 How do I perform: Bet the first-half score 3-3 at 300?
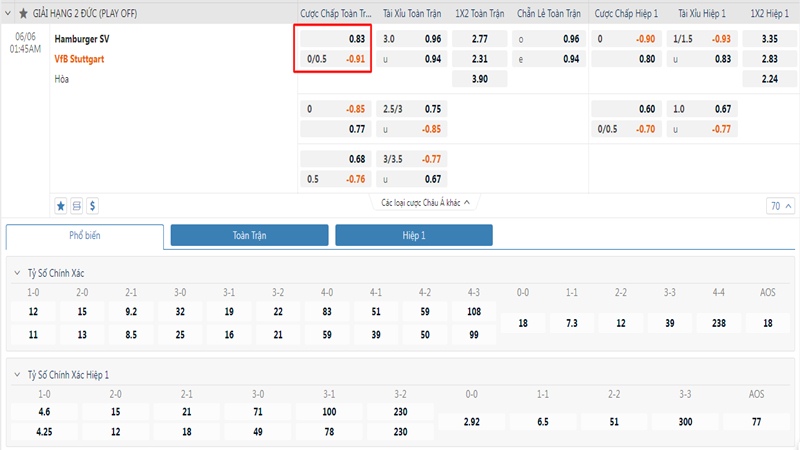click(x=685, y=422)
